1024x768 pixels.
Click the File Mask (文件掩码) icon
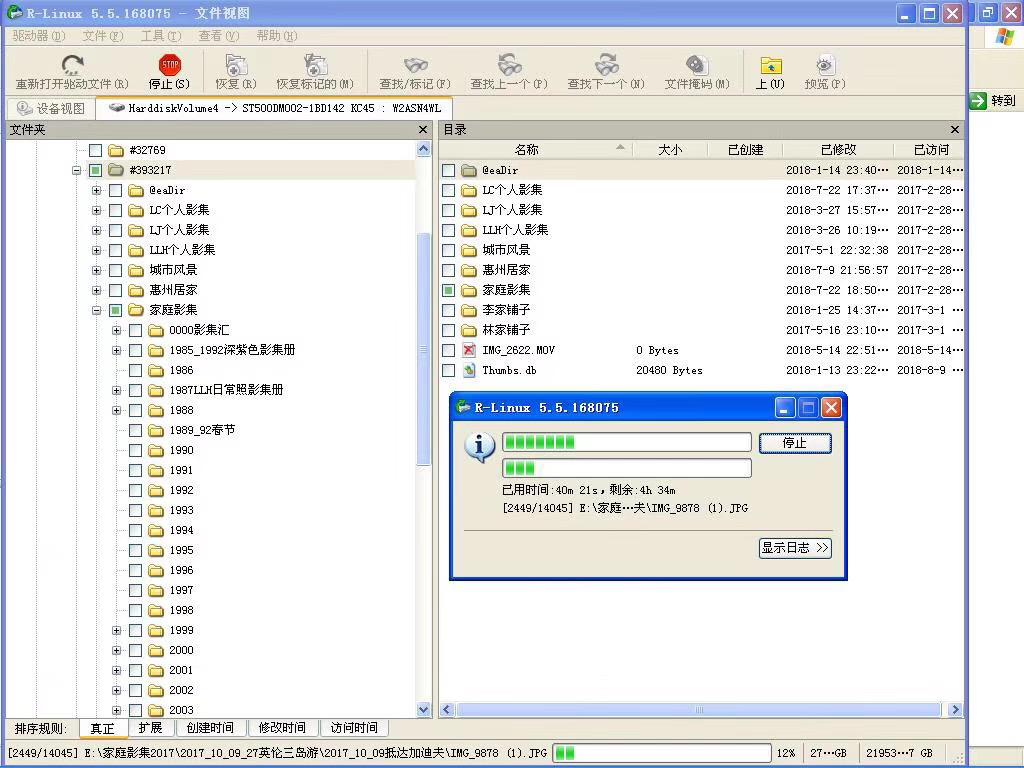point(697,65)
